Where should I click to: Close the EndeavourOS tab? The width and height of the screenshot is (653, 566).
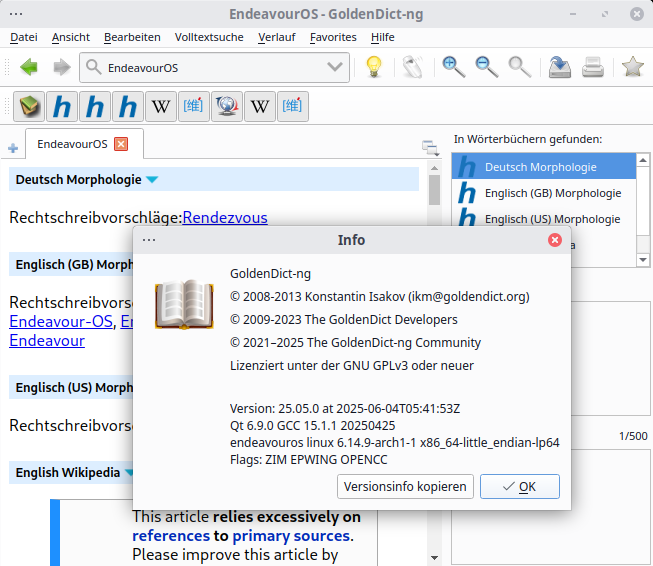(x=121, y=144)
